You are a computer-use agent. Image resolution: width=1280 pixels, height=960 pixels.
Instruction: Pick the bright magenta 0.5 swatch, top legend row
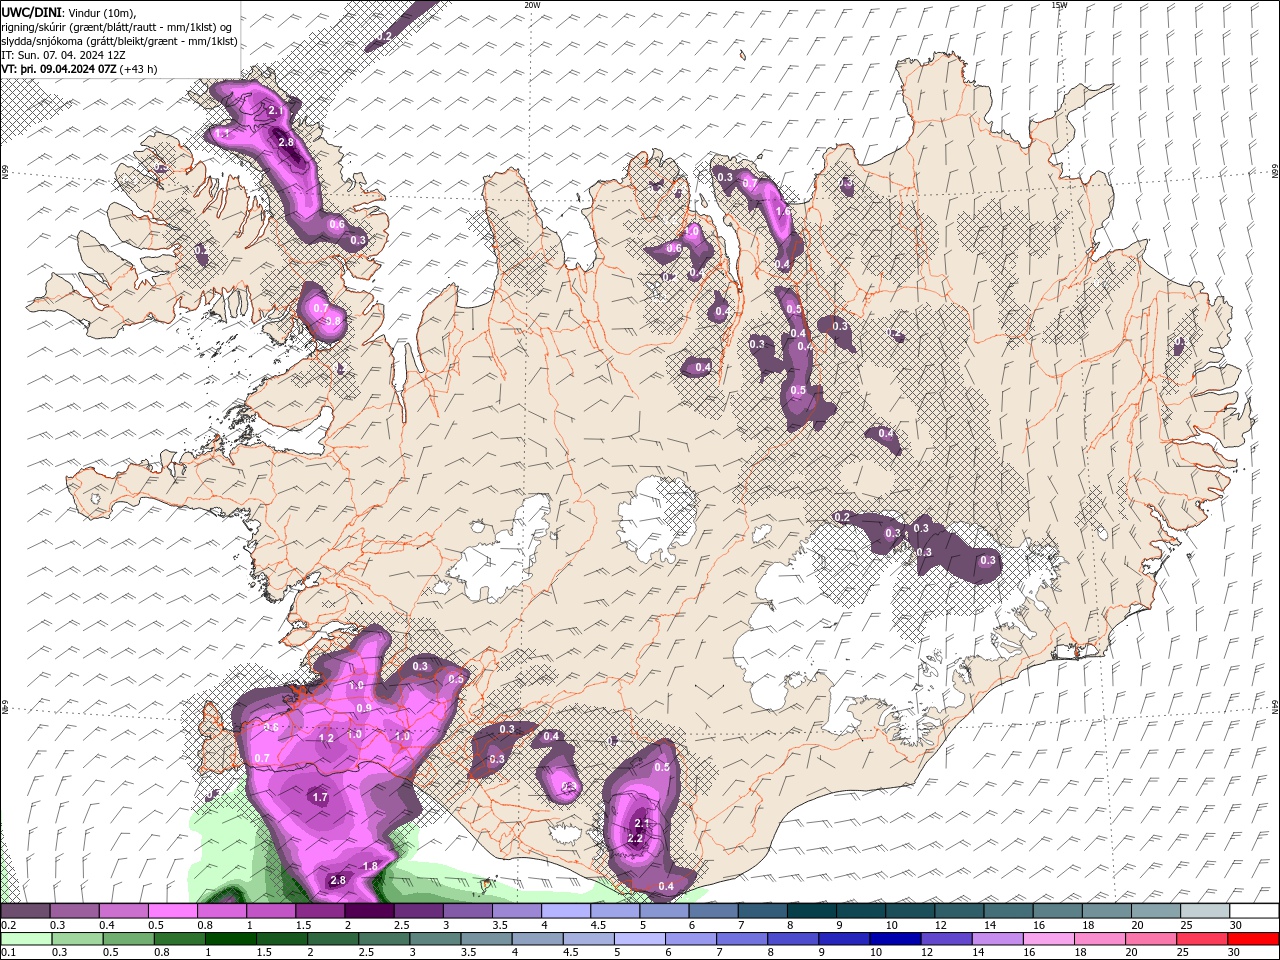[x=172, y=911]
